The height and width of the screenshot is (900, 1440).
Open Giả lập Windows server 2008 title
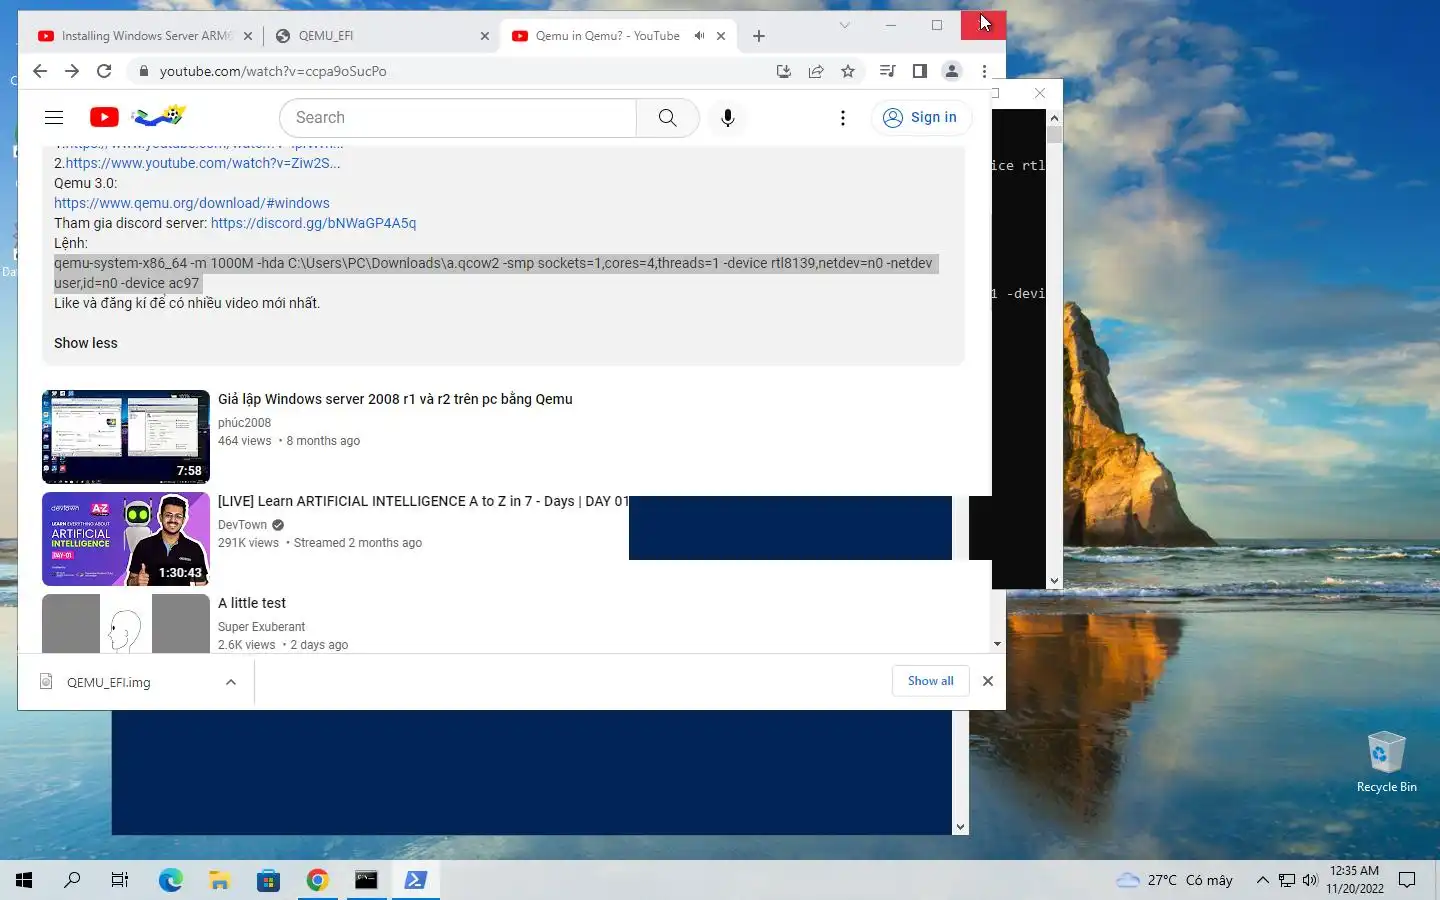pos(395,399)
